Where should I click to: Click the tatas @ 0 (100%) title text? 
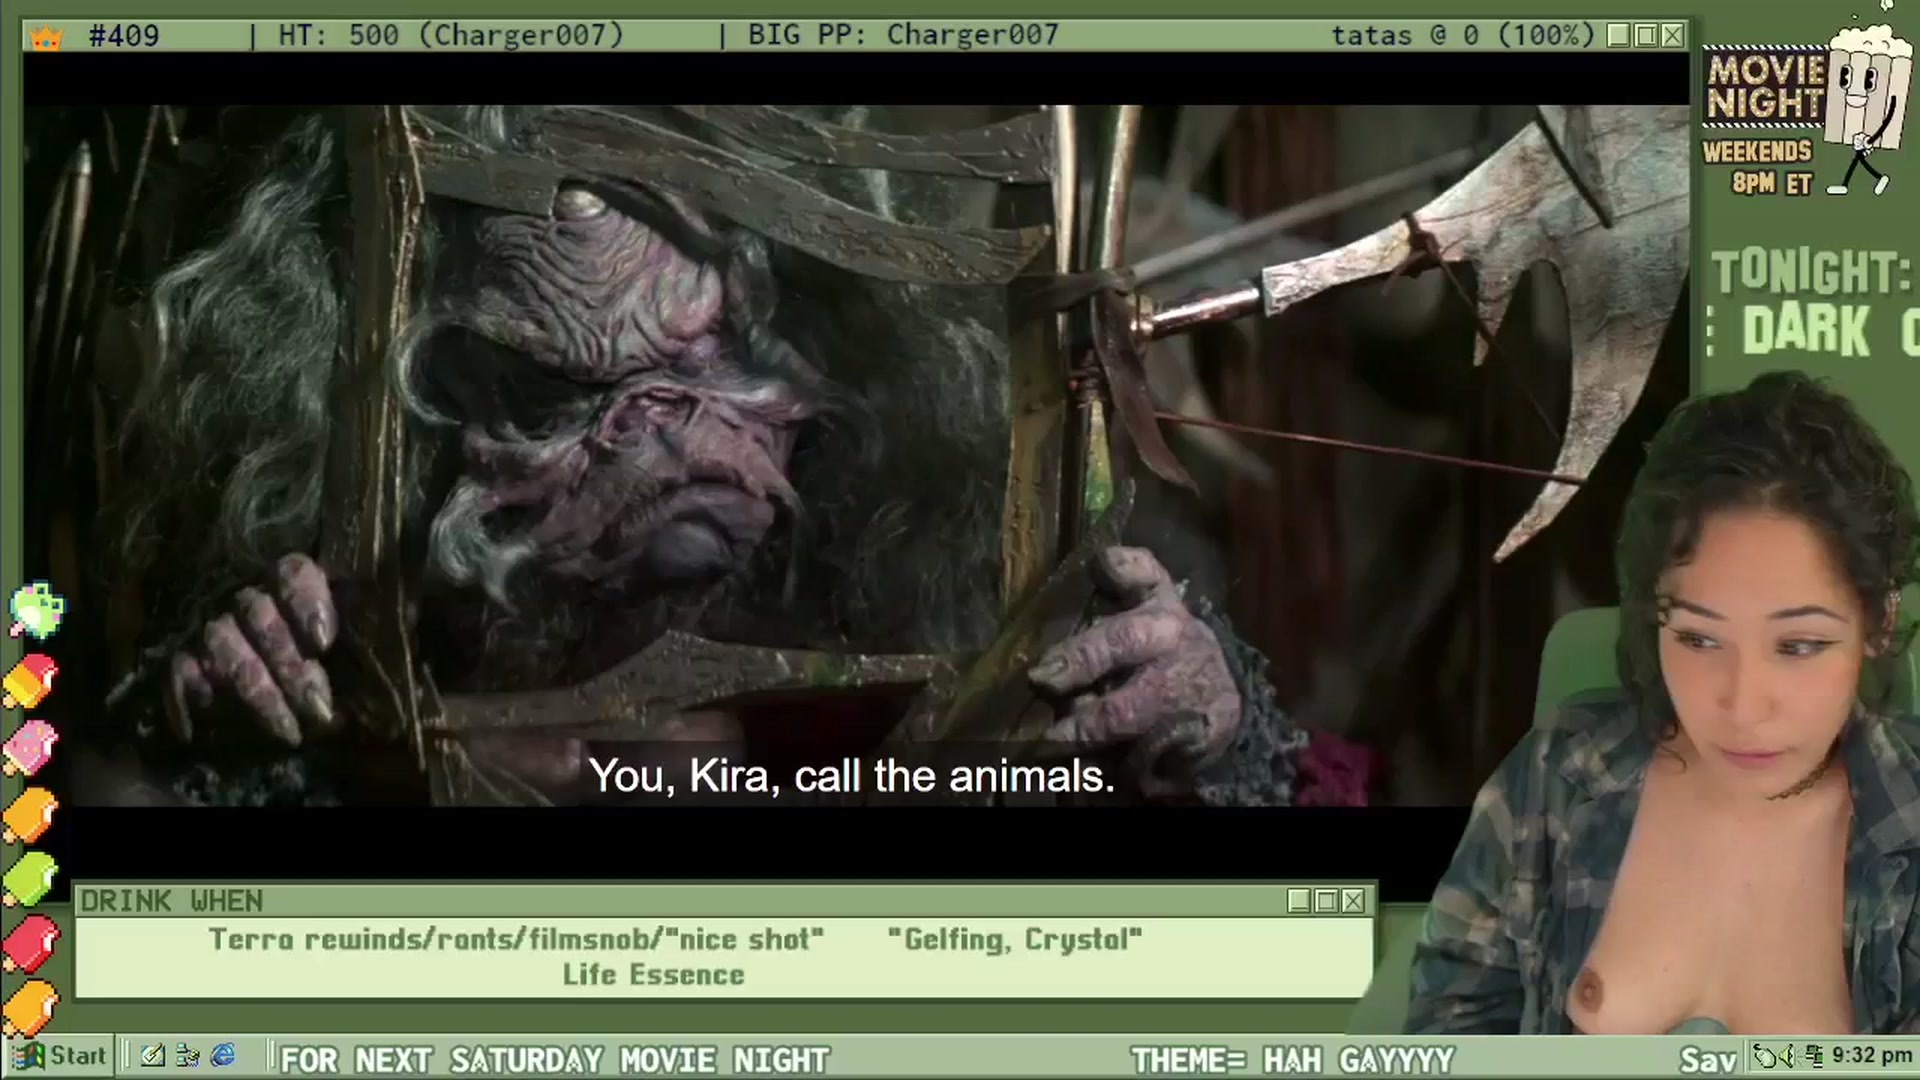1463,36
